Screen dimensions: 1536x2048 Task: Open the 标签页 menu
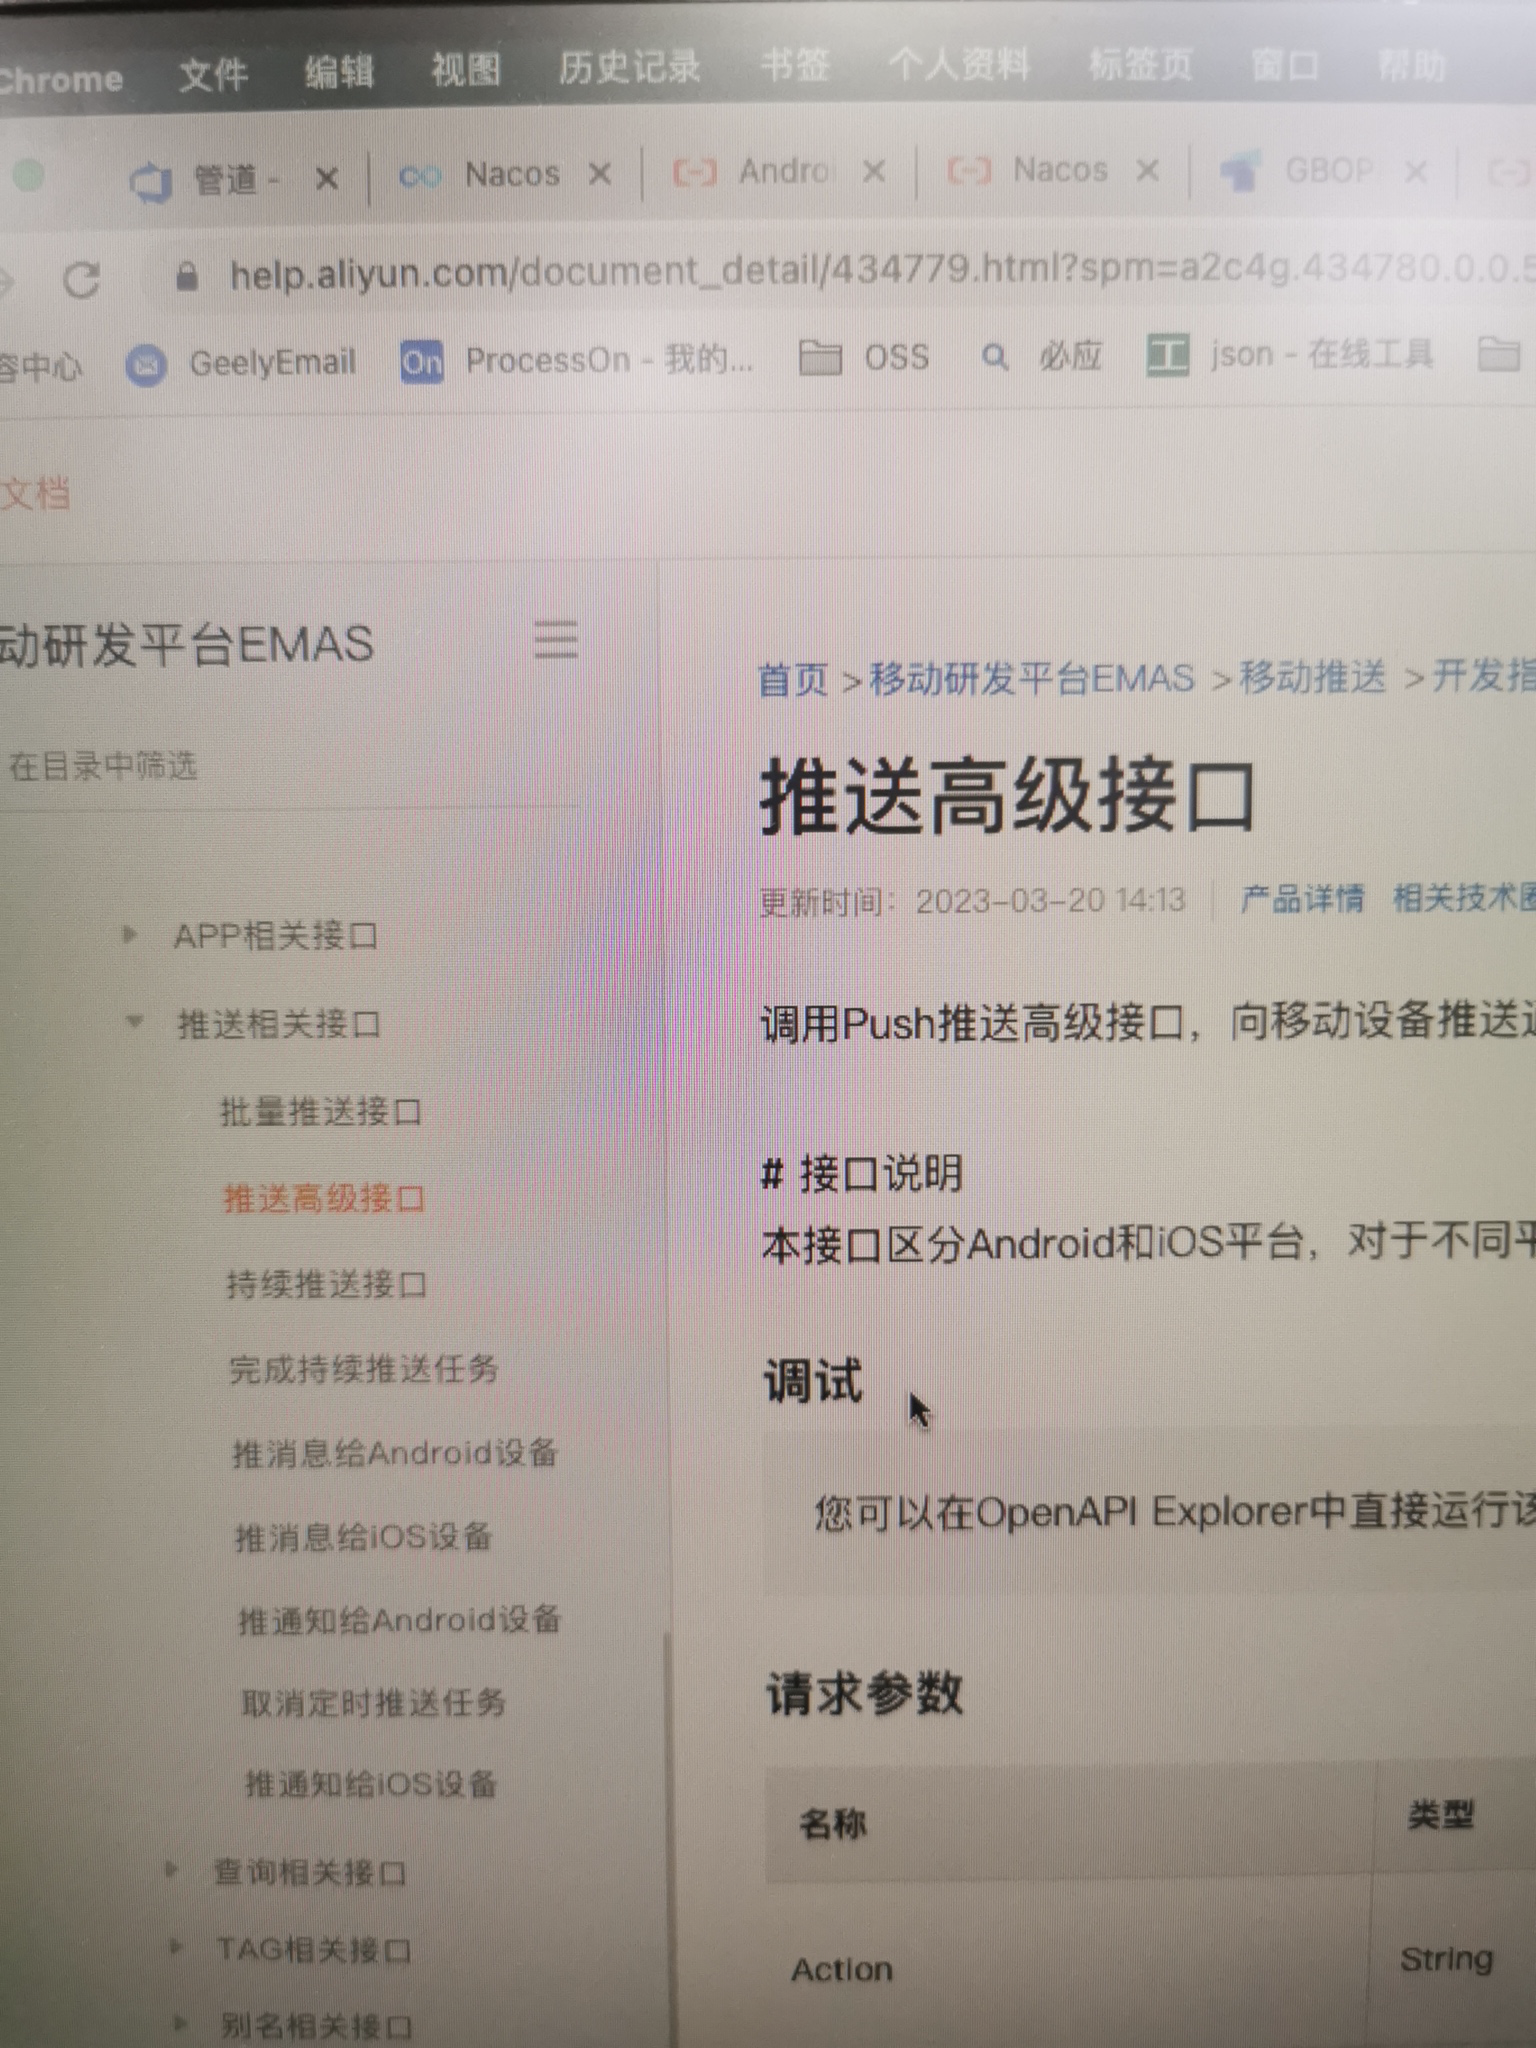(x=1140, y=65)
